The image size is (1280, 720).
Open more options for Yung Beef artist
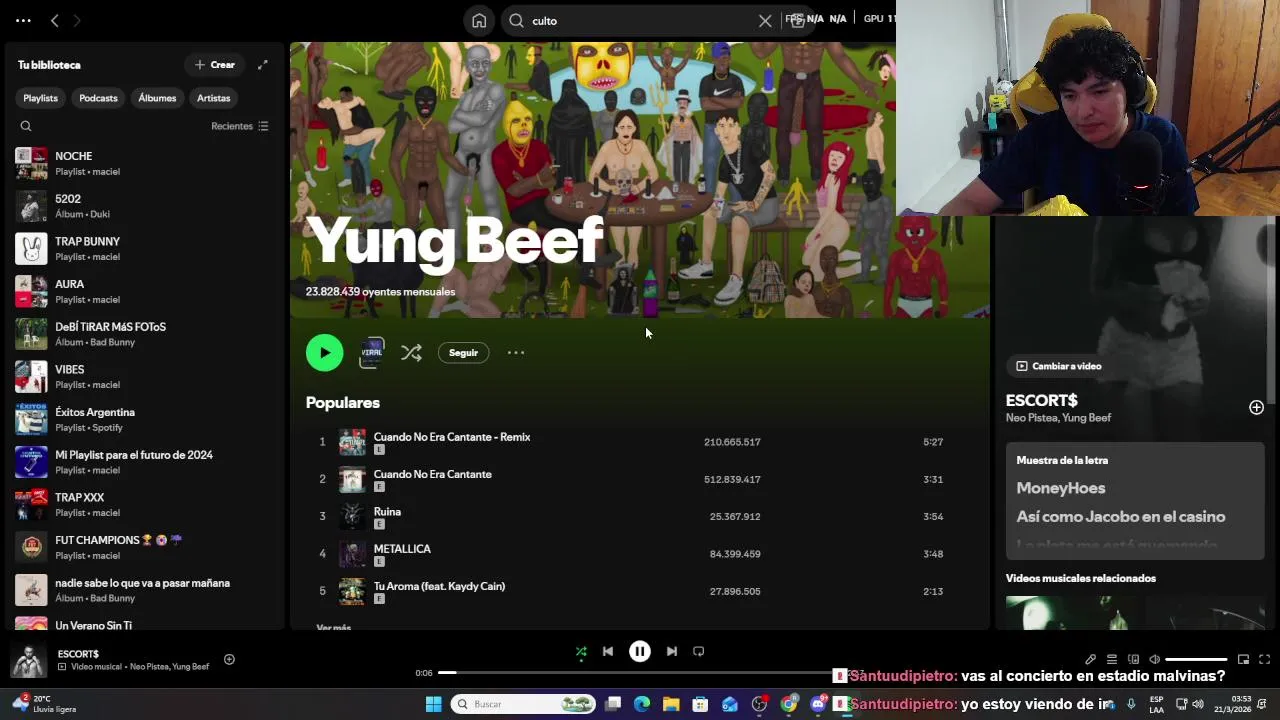pyautogui.click(x=516, y=352)
